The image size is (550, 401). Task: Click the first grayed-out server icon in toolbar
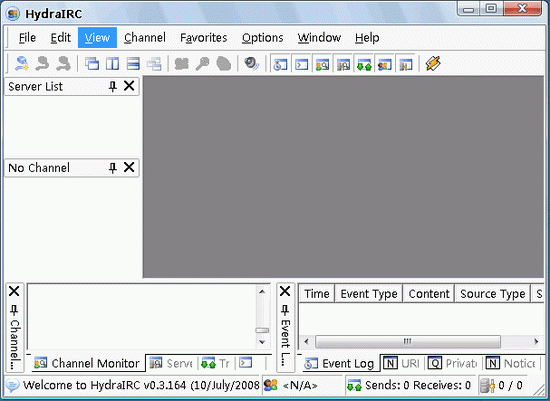(x=42, y=64)
